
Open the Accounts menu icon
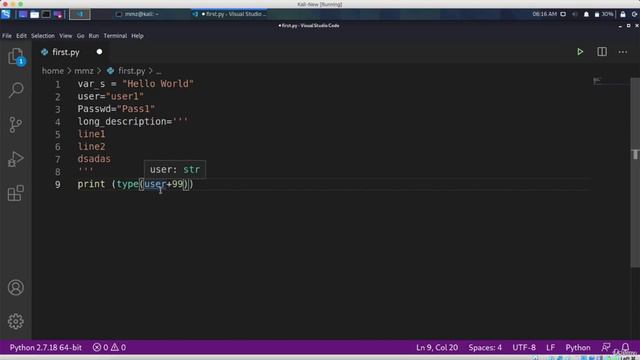[16, 288]
